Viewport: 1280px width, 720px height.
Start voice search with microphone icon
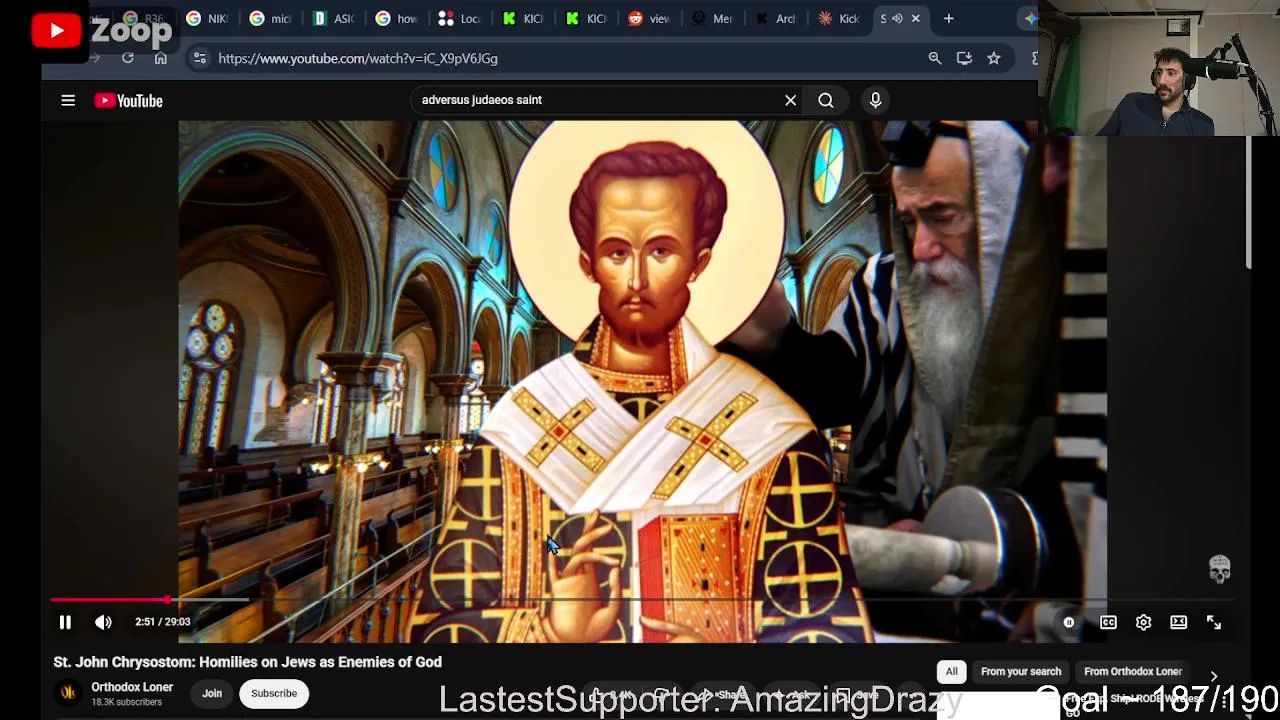coord(875,100)
